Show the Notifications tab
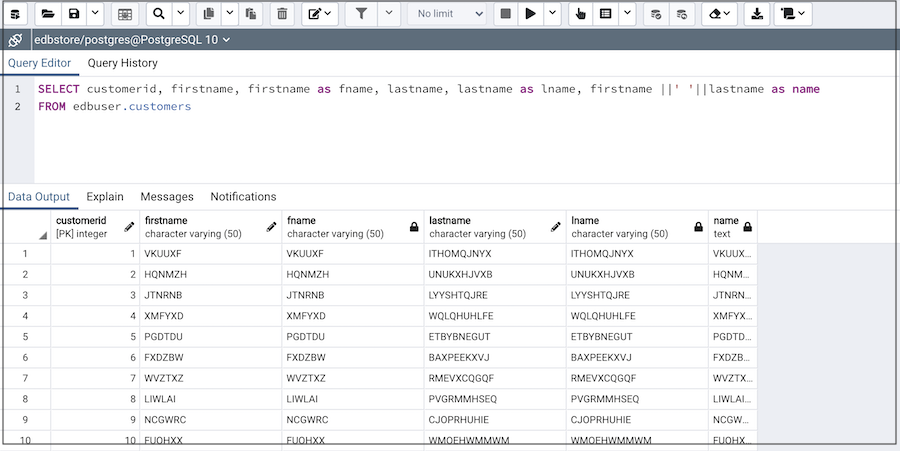Screen dimensions: 900x451 243,197
